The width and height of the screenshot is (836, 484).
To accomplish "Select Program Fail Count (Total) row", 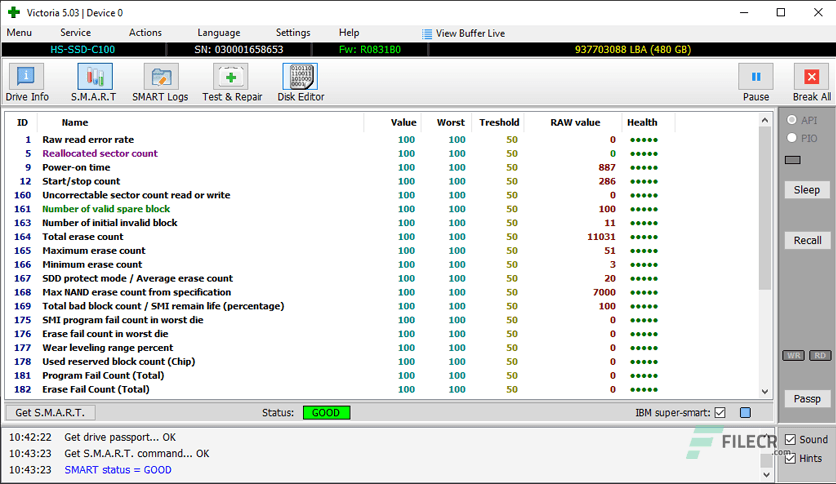I will click(381, 375).
